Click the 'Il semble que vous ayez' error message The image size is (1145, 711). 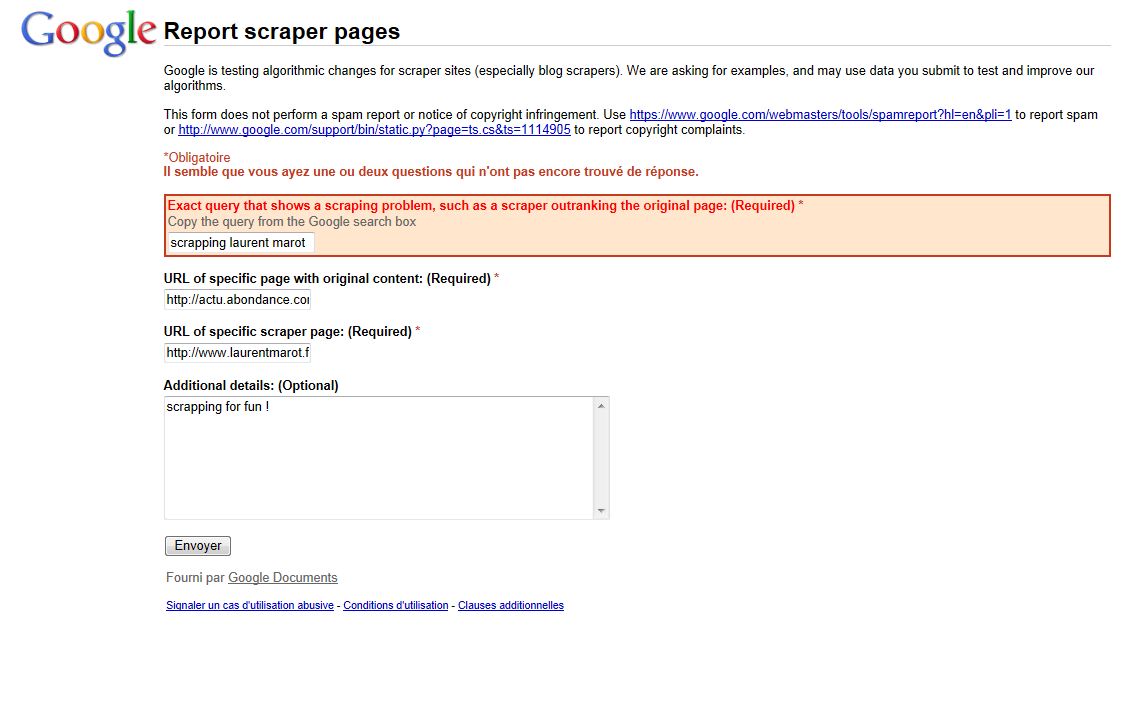(431, 172)
